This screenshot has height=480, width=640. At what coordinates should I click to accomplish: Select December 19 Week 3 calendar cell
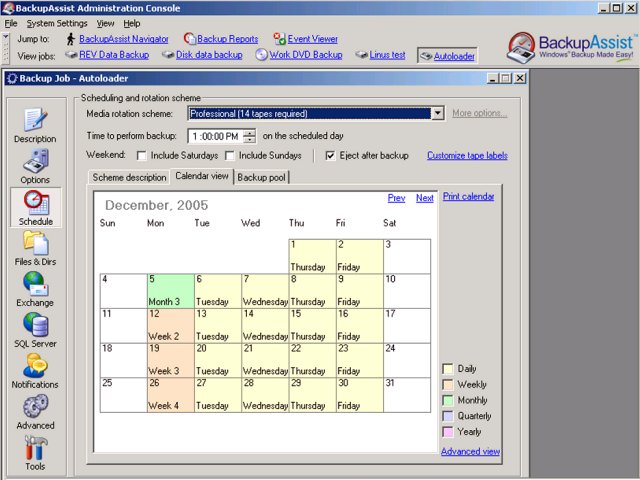(171, 360)
